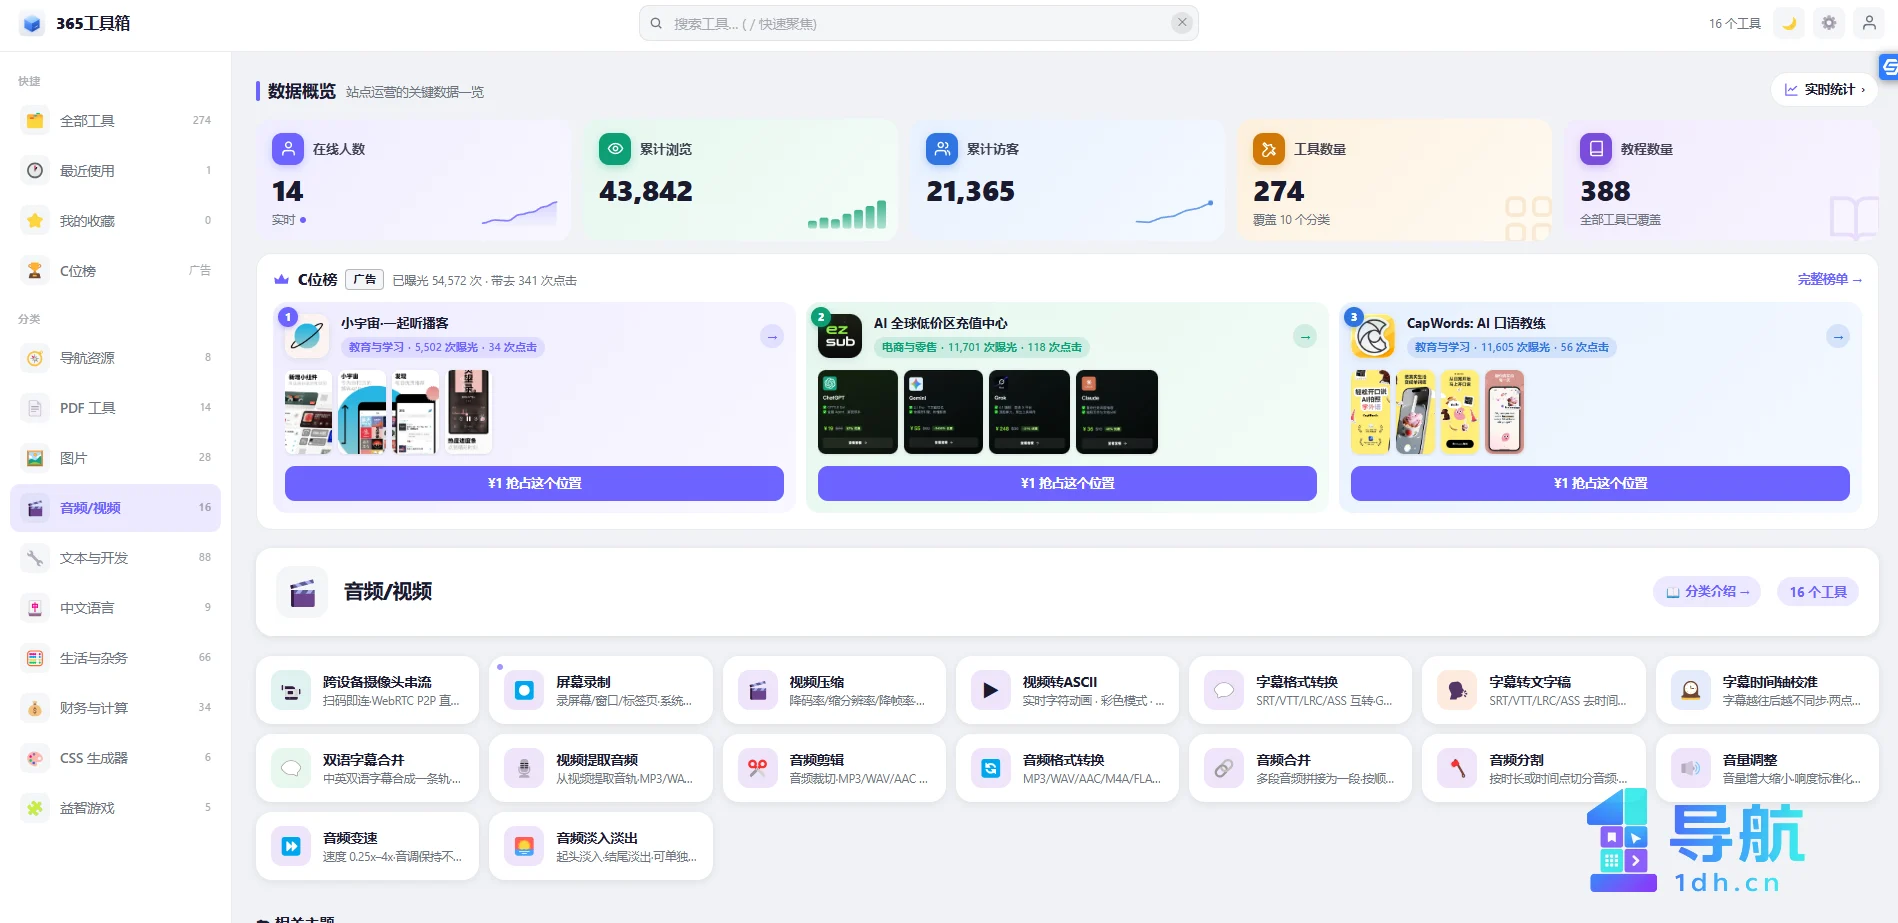Image resolution: width=1898 pixels, height=923 pixels.
Task: Open 跨设备摄像头串流 tool icon
Action: [291, 690]
